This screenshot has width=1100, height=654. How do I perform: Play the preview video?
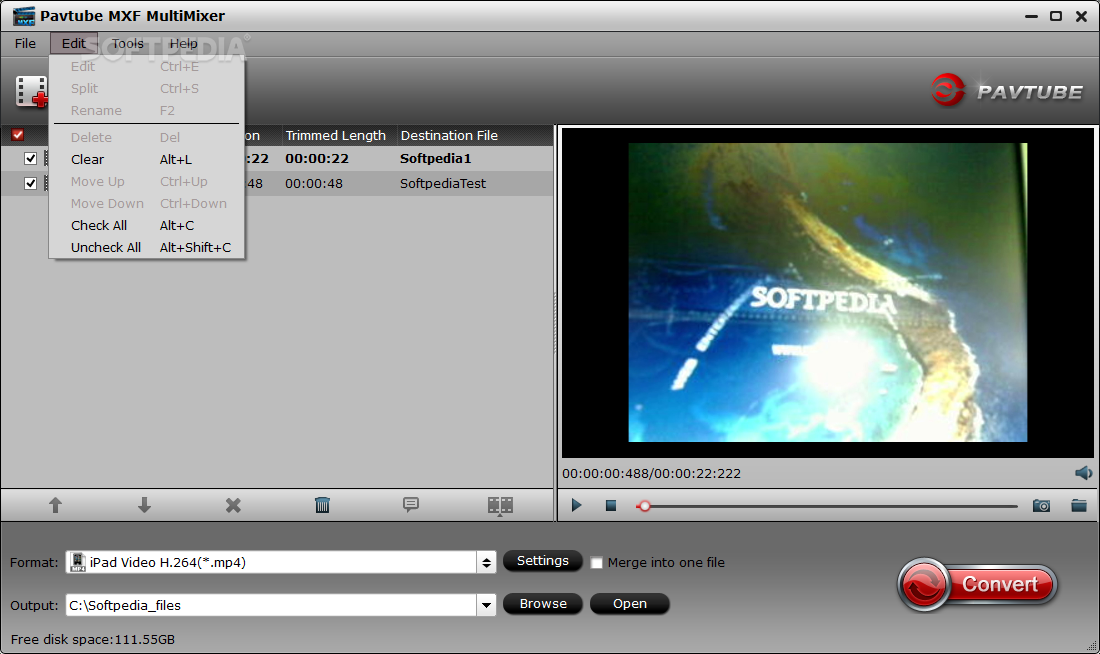(577, 505)
